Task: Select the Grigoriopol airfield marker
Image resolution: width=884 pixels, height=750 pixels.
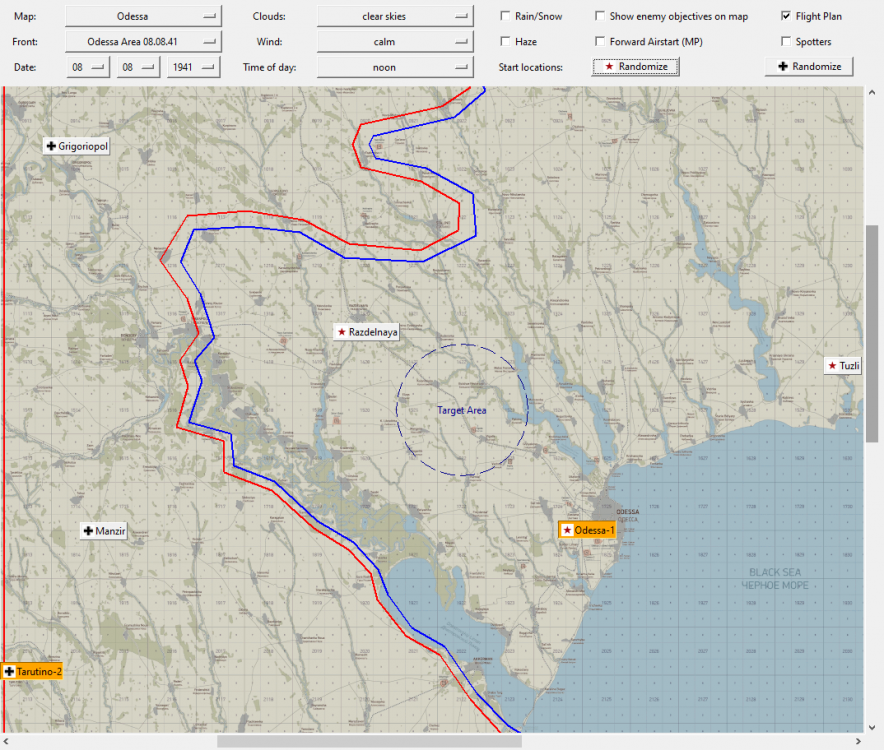Action: (x=77, y=146)
